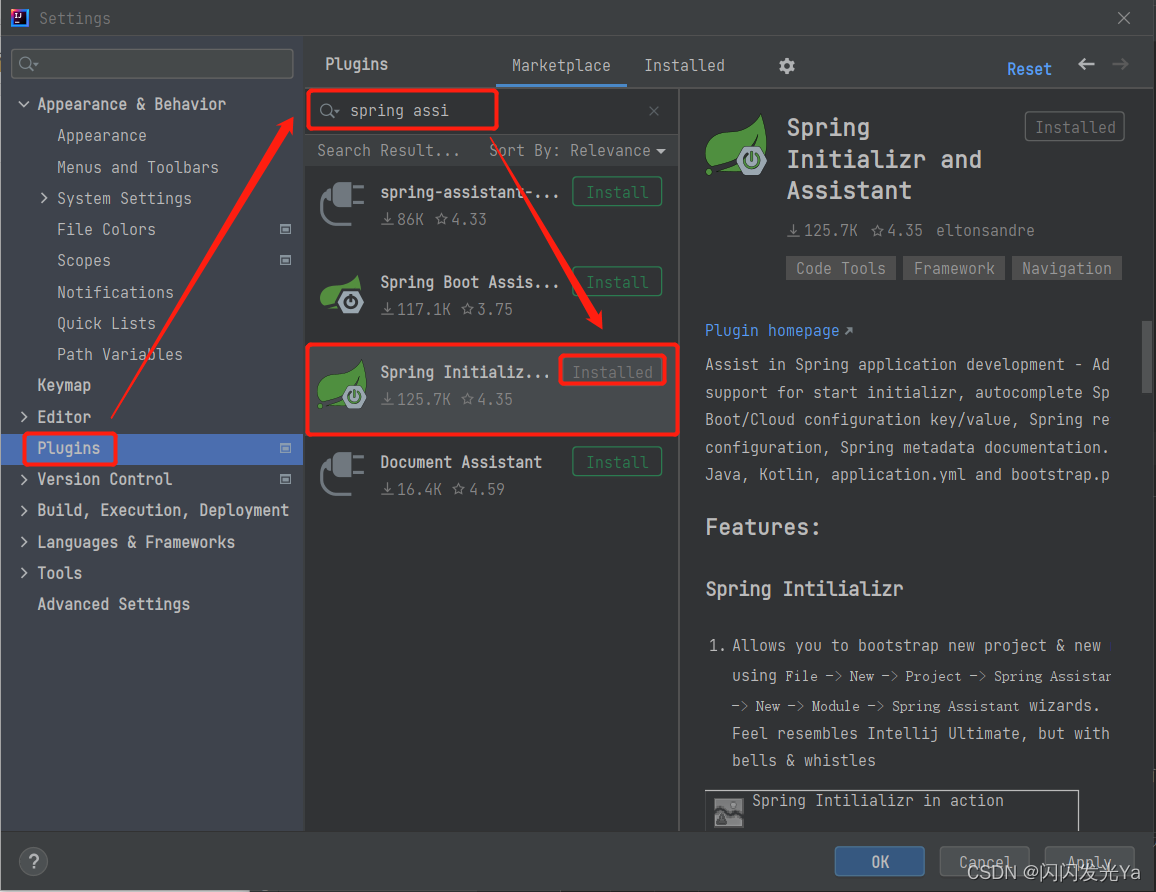
Task: Click the Framework tag
Action: pos(954,268)
